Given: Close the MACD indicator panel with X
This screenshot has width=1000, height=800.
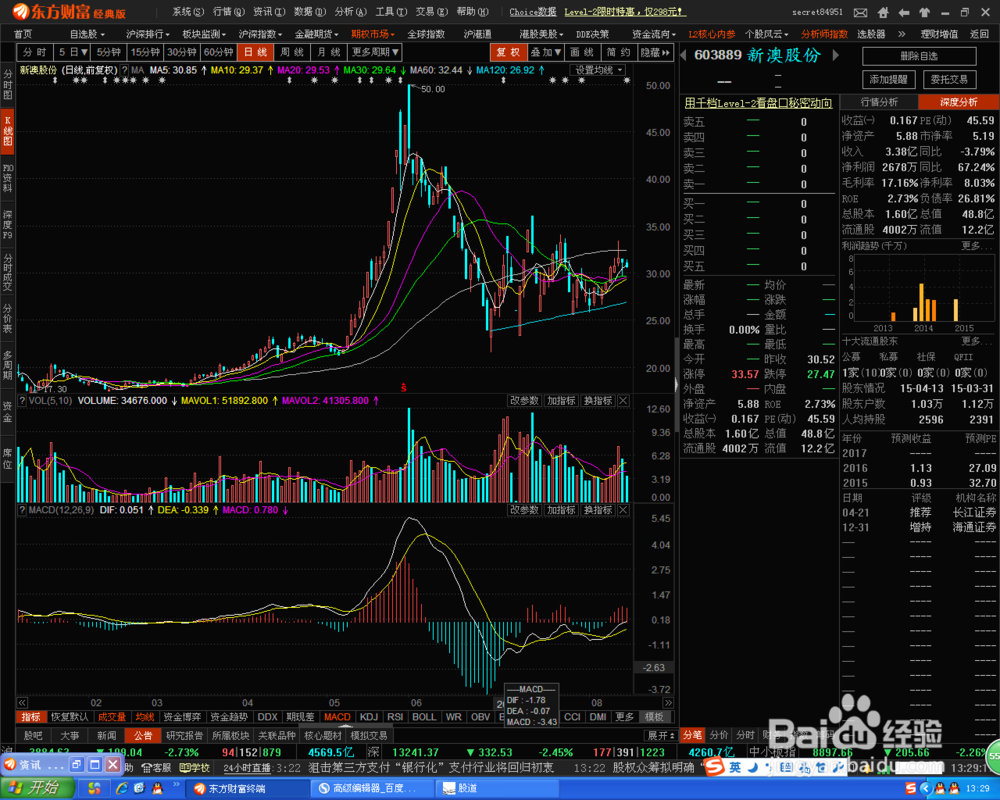Looking at the screenshot, I should click(623, 510).
